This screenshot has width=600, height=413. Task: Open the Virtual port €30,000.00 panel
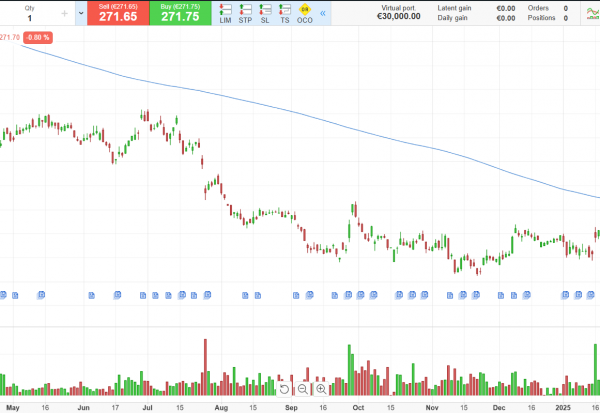(x=398, y=13)
